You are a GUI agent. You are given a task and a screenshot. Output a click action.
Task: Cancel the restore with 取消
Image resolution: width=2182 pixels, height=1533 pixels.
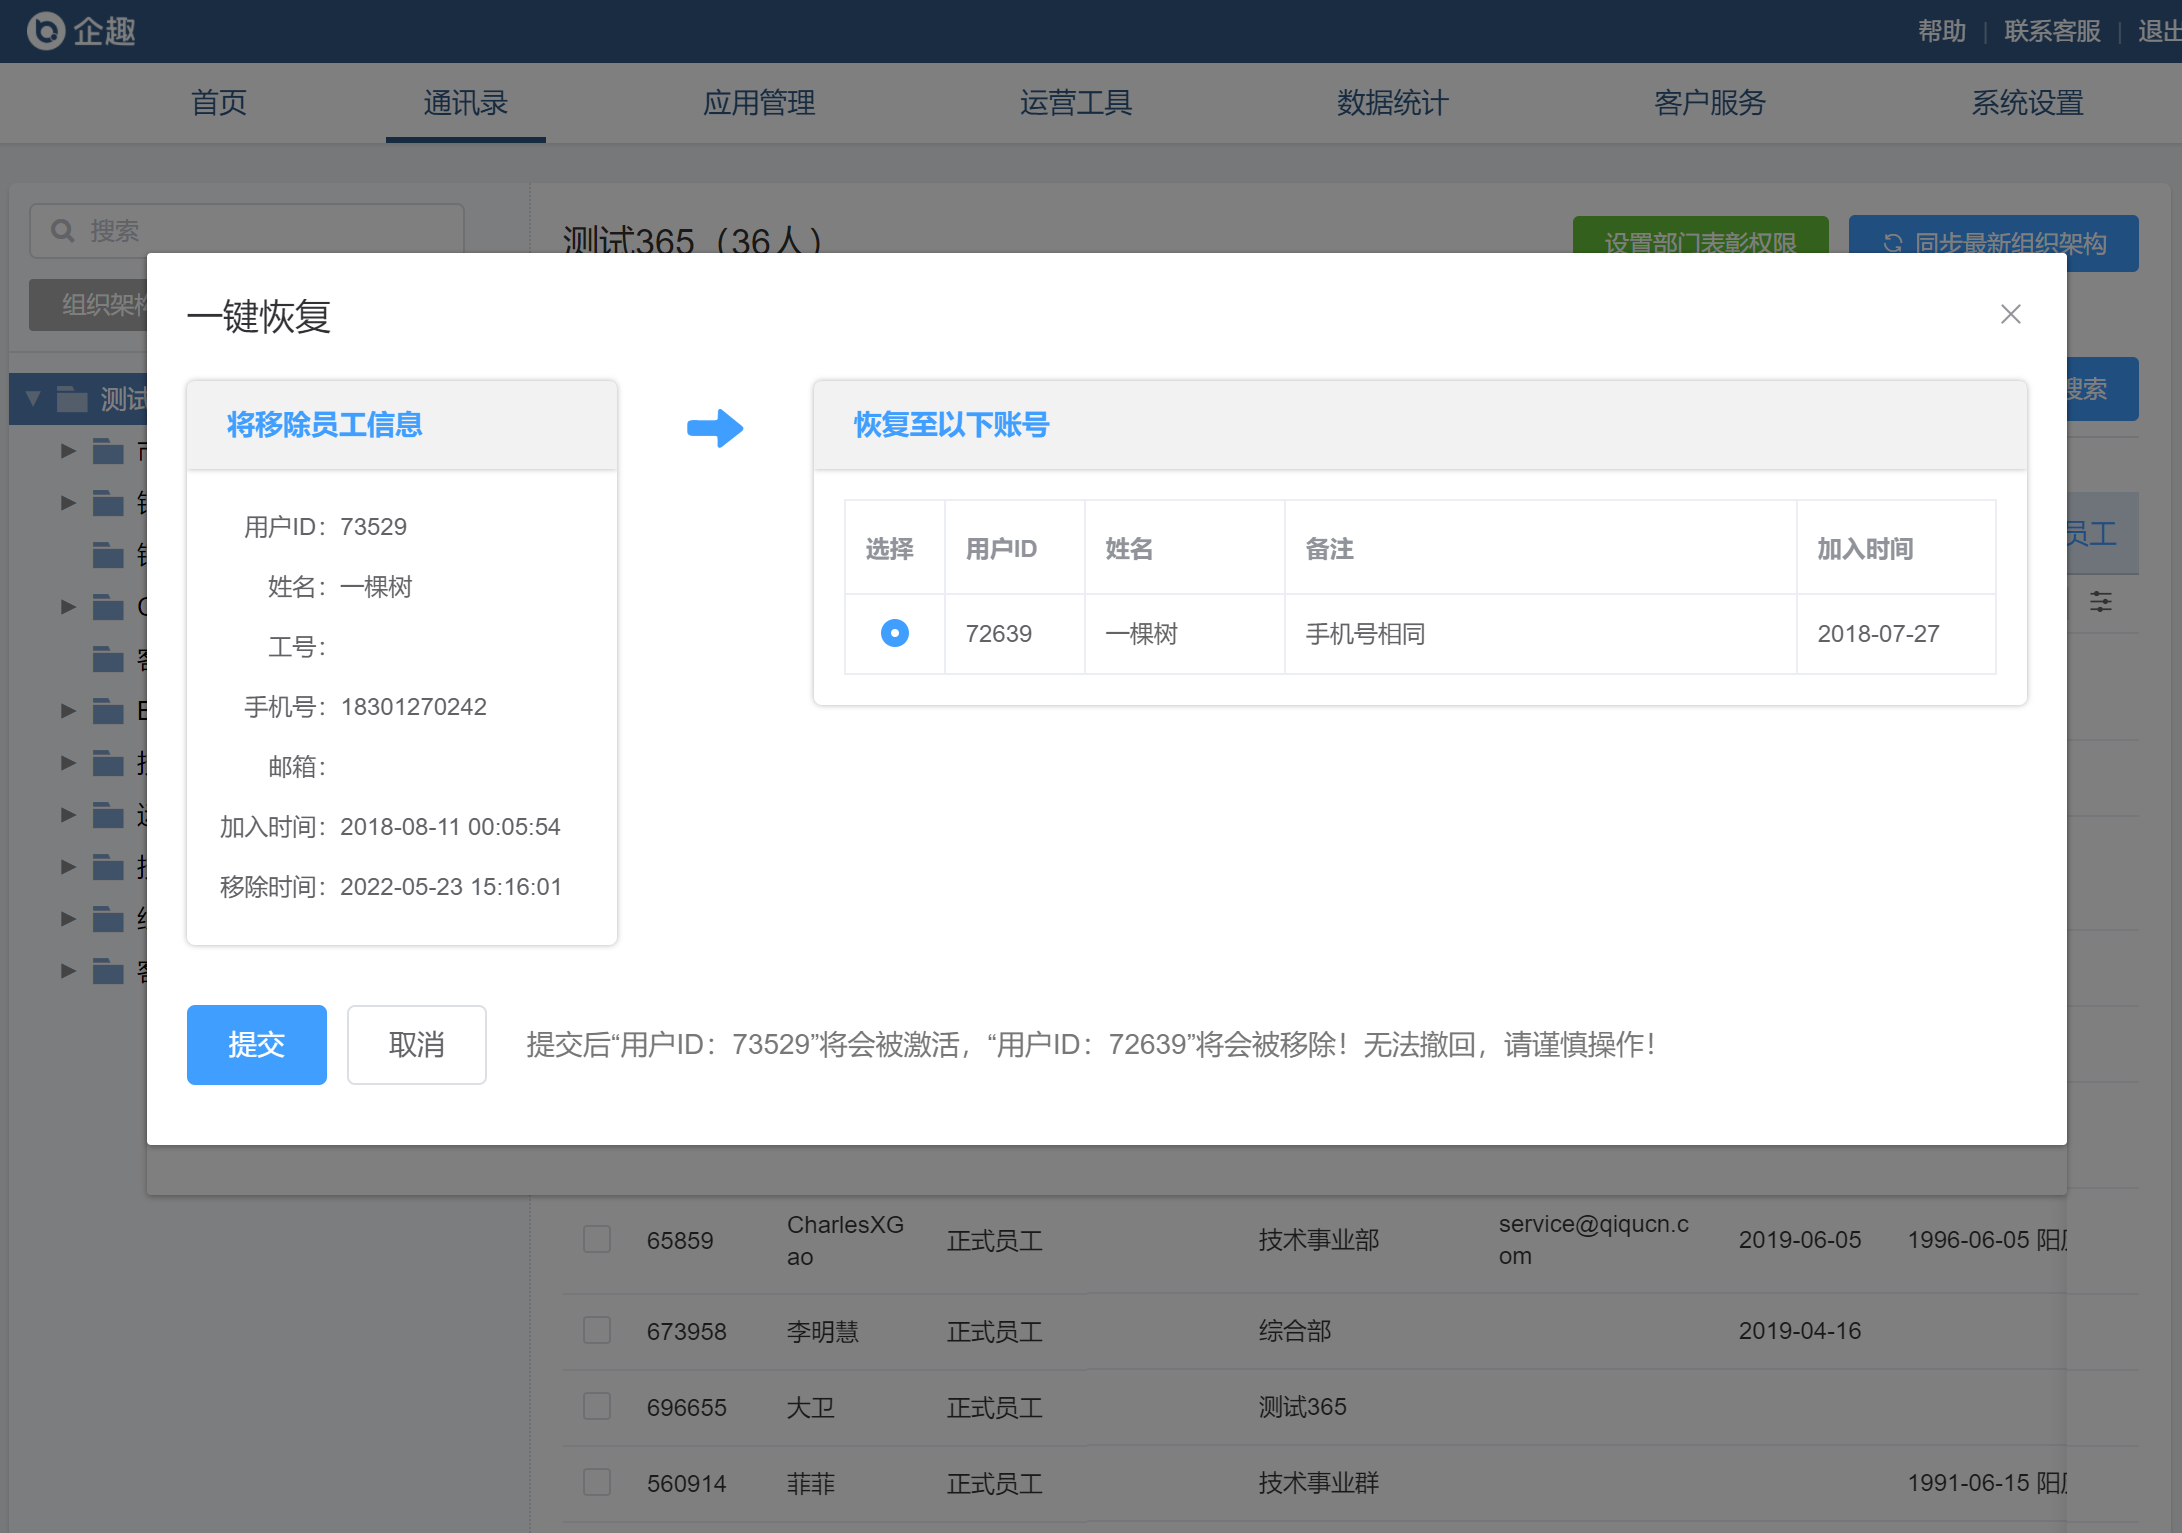click(x=417, y=1045)
